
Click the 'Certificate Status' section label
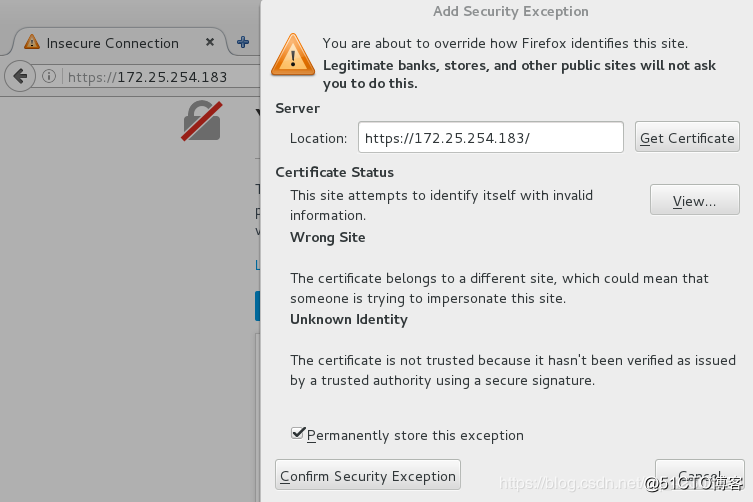[x=335, y=172]
